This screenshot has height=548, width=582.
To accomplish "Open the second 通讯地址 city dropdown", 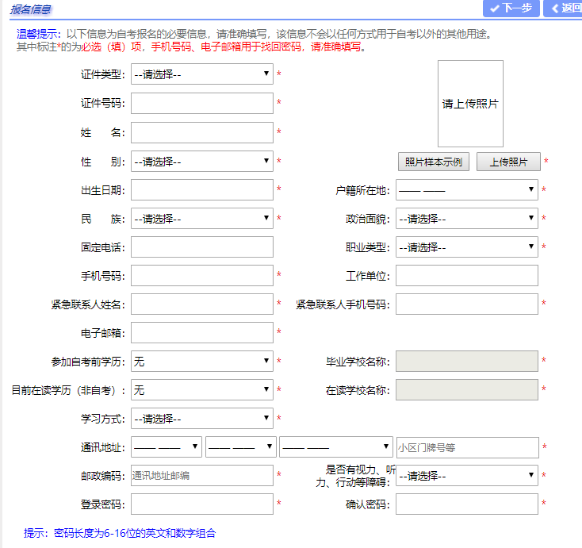I will click(241, 447).
